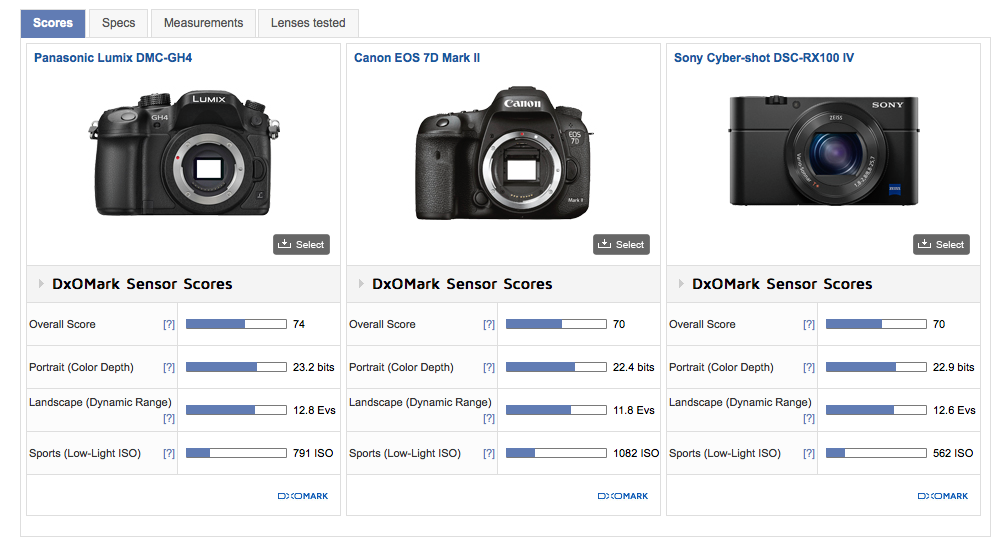Click Canon Landscape value 11.8 Evs
The height and width of the screenshot is (552, 1005).
coord(633,410)
